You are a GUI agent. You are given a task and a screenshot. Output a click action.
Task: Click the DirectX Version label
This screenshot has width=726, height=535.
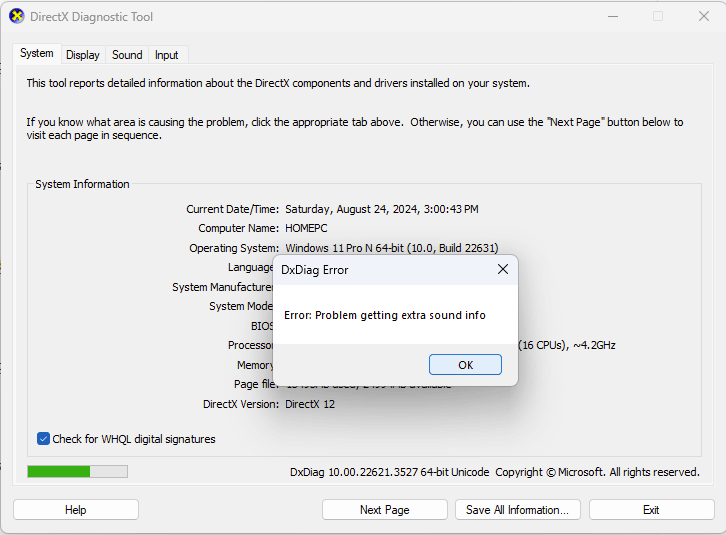click(x=241, y=404)
